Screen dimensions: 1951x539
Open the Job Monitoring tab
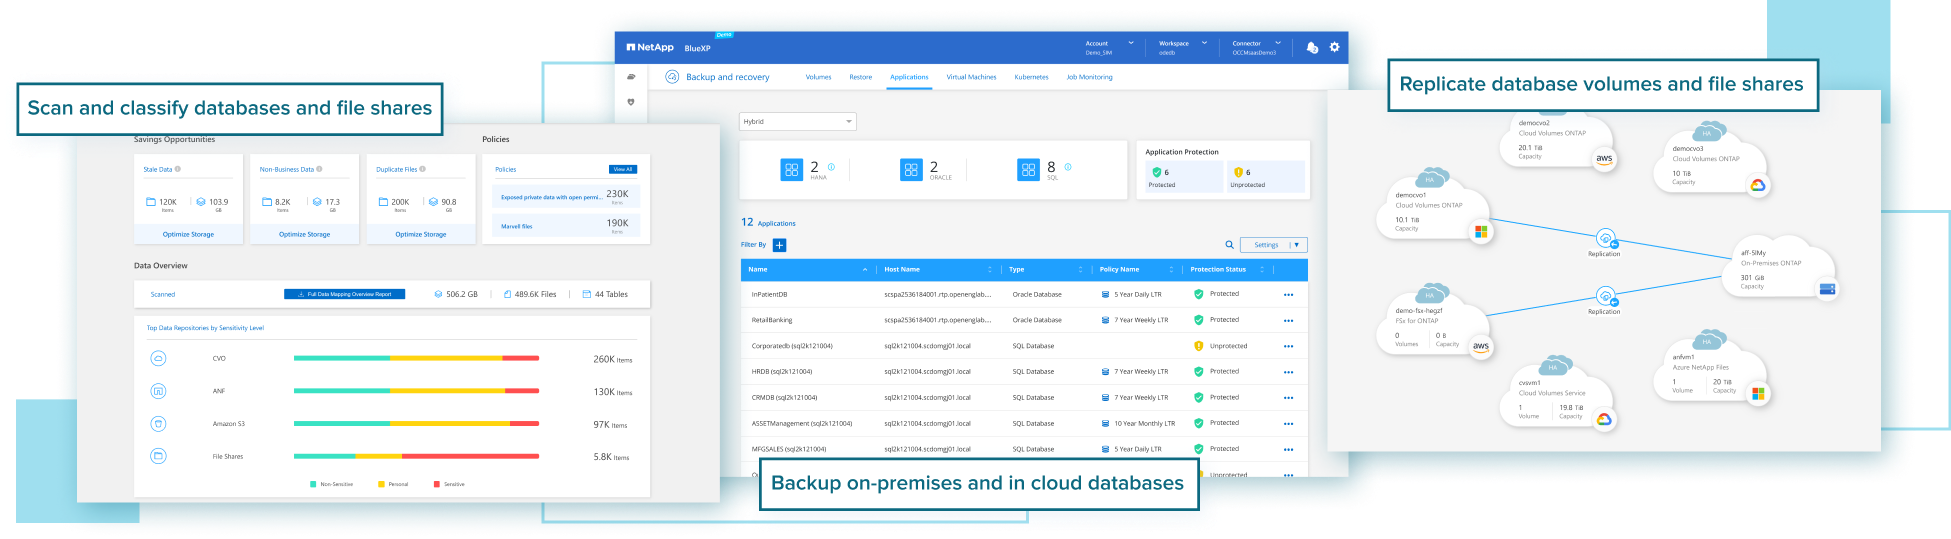point(1089,77)
